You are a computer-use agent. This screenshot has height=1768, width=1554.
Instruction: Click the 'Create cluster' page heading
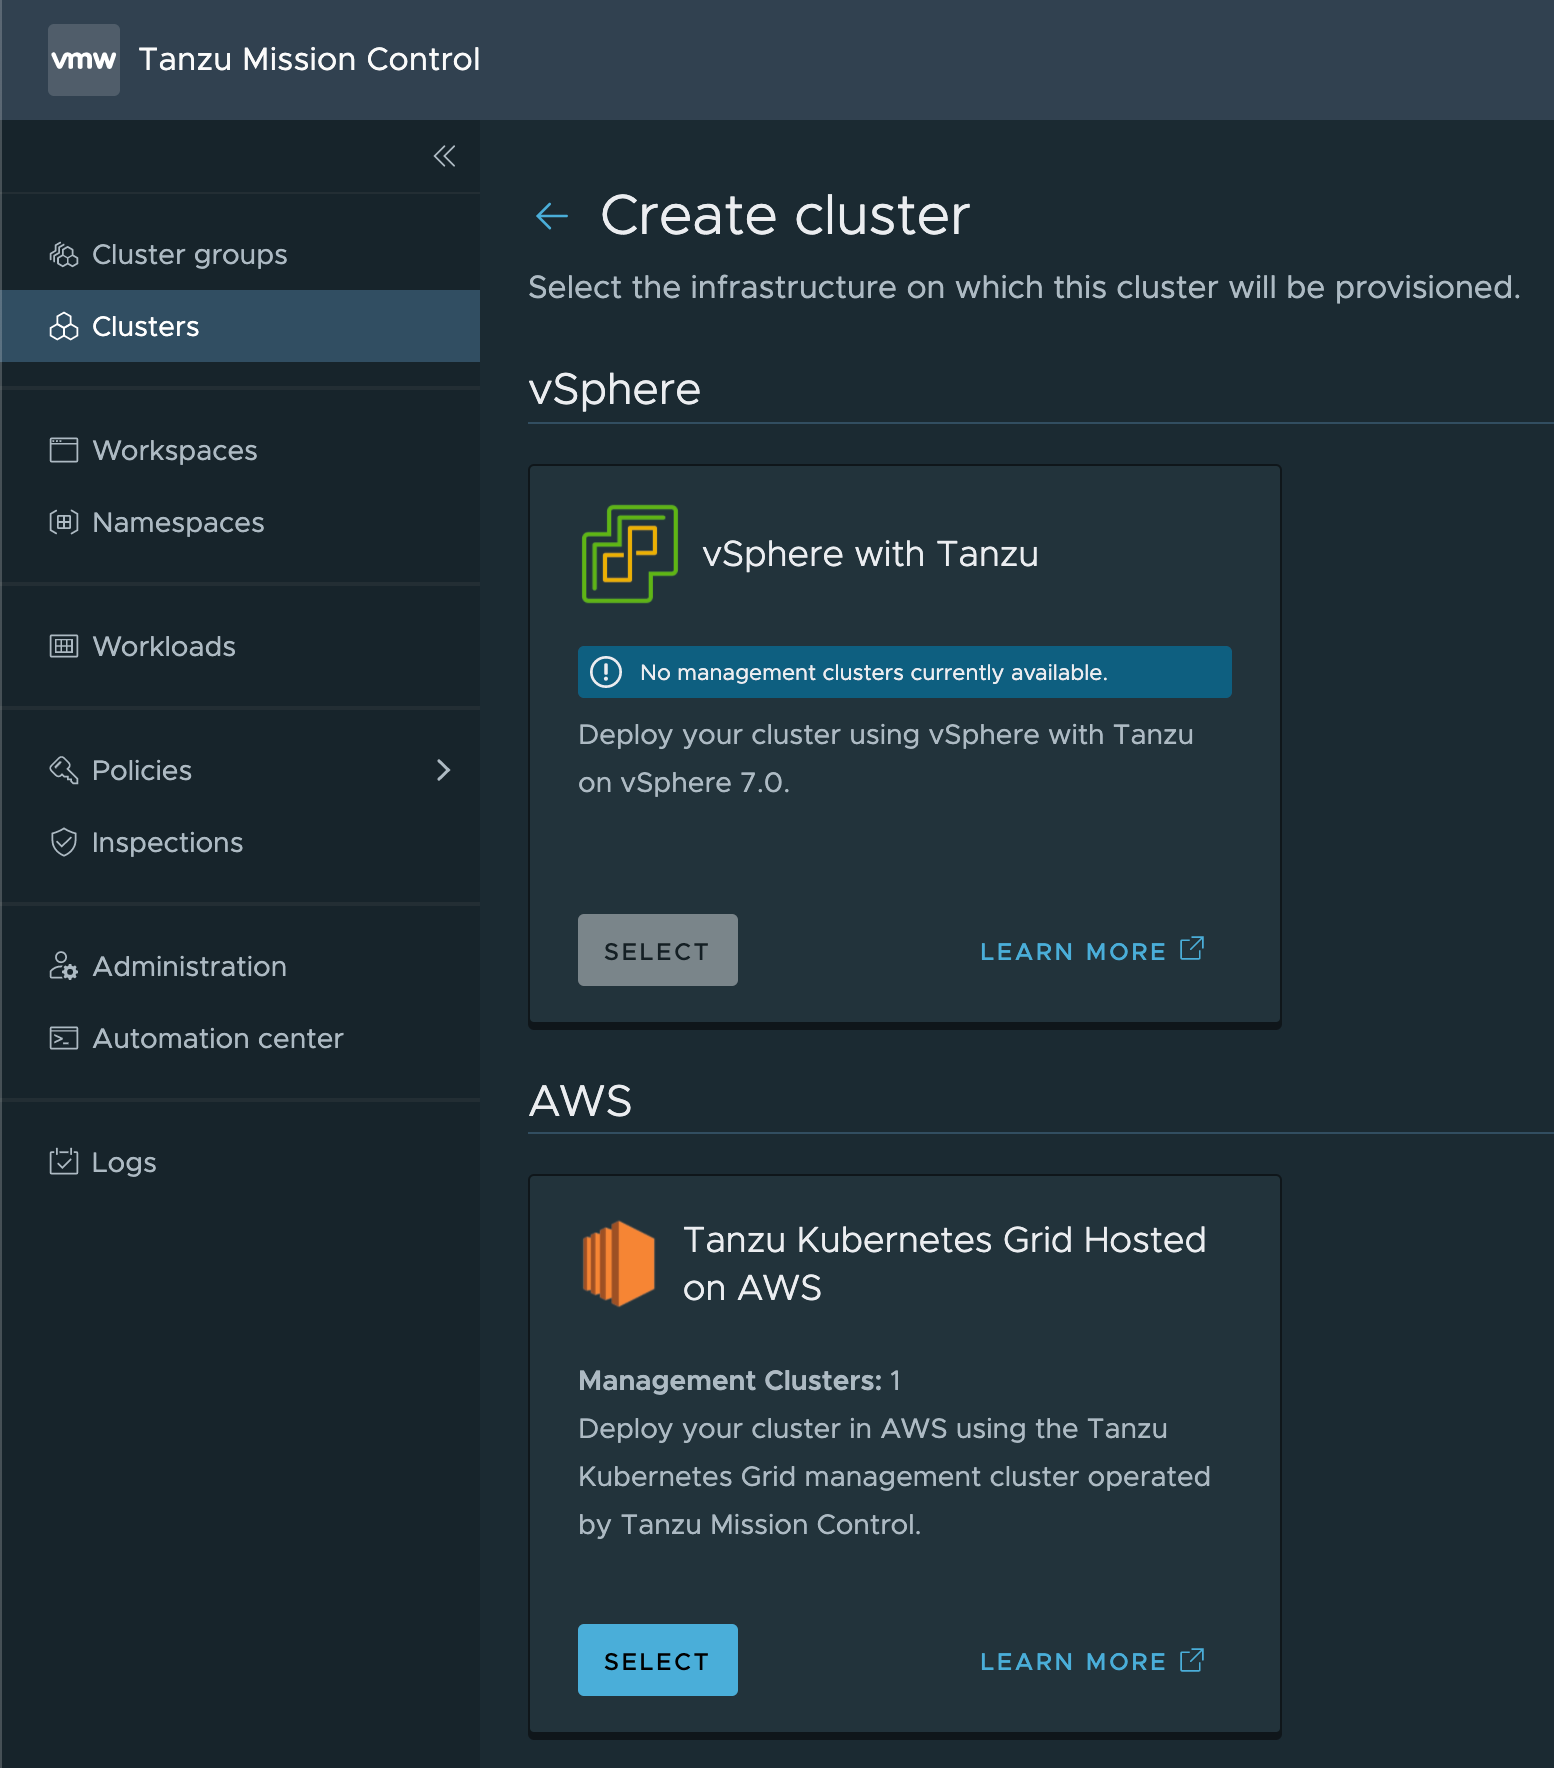pos(785,215)
